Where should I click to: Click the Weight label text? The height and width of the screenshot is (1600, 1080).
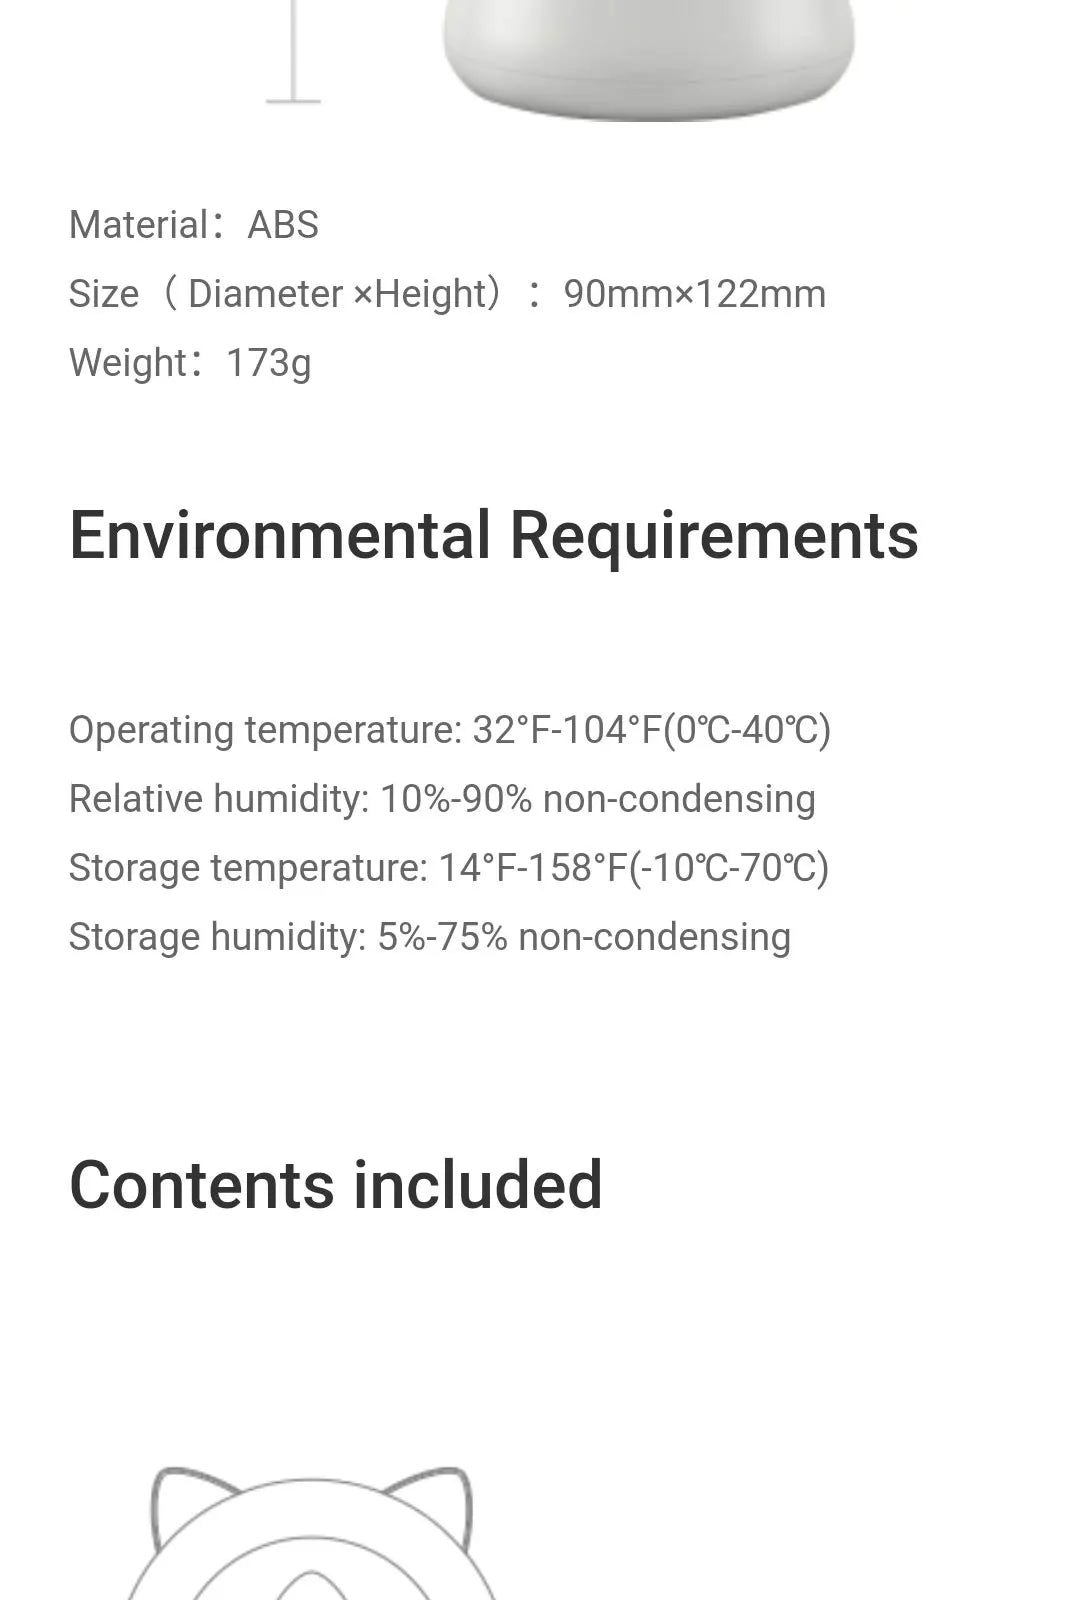pyautogui.click(x=128, y=363)
